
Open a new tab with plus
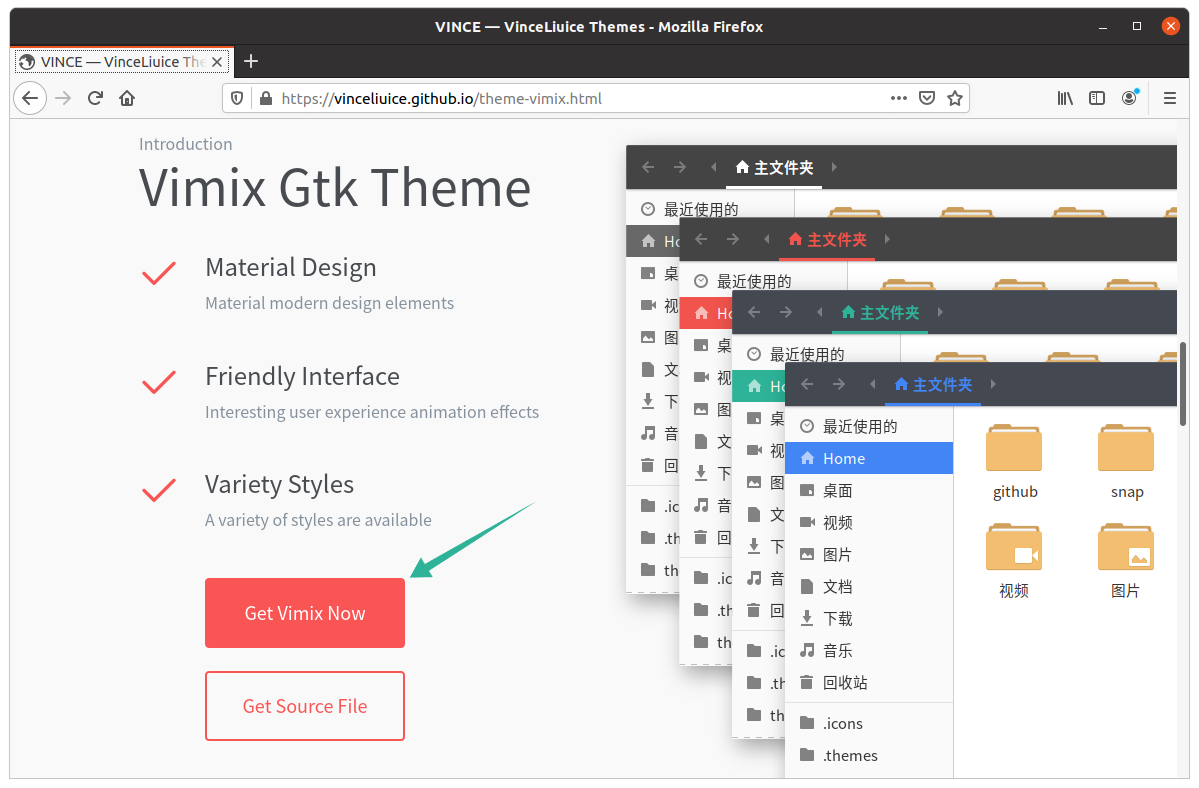[251, 61]
